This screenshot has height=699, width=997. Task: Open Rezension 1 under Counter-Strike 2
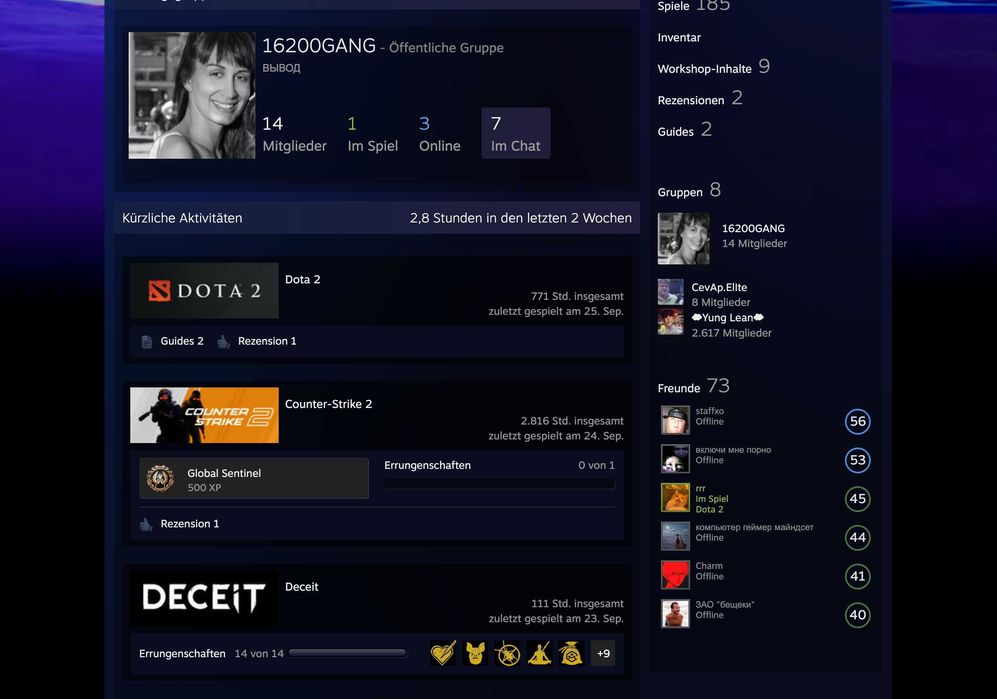[189, 523]
